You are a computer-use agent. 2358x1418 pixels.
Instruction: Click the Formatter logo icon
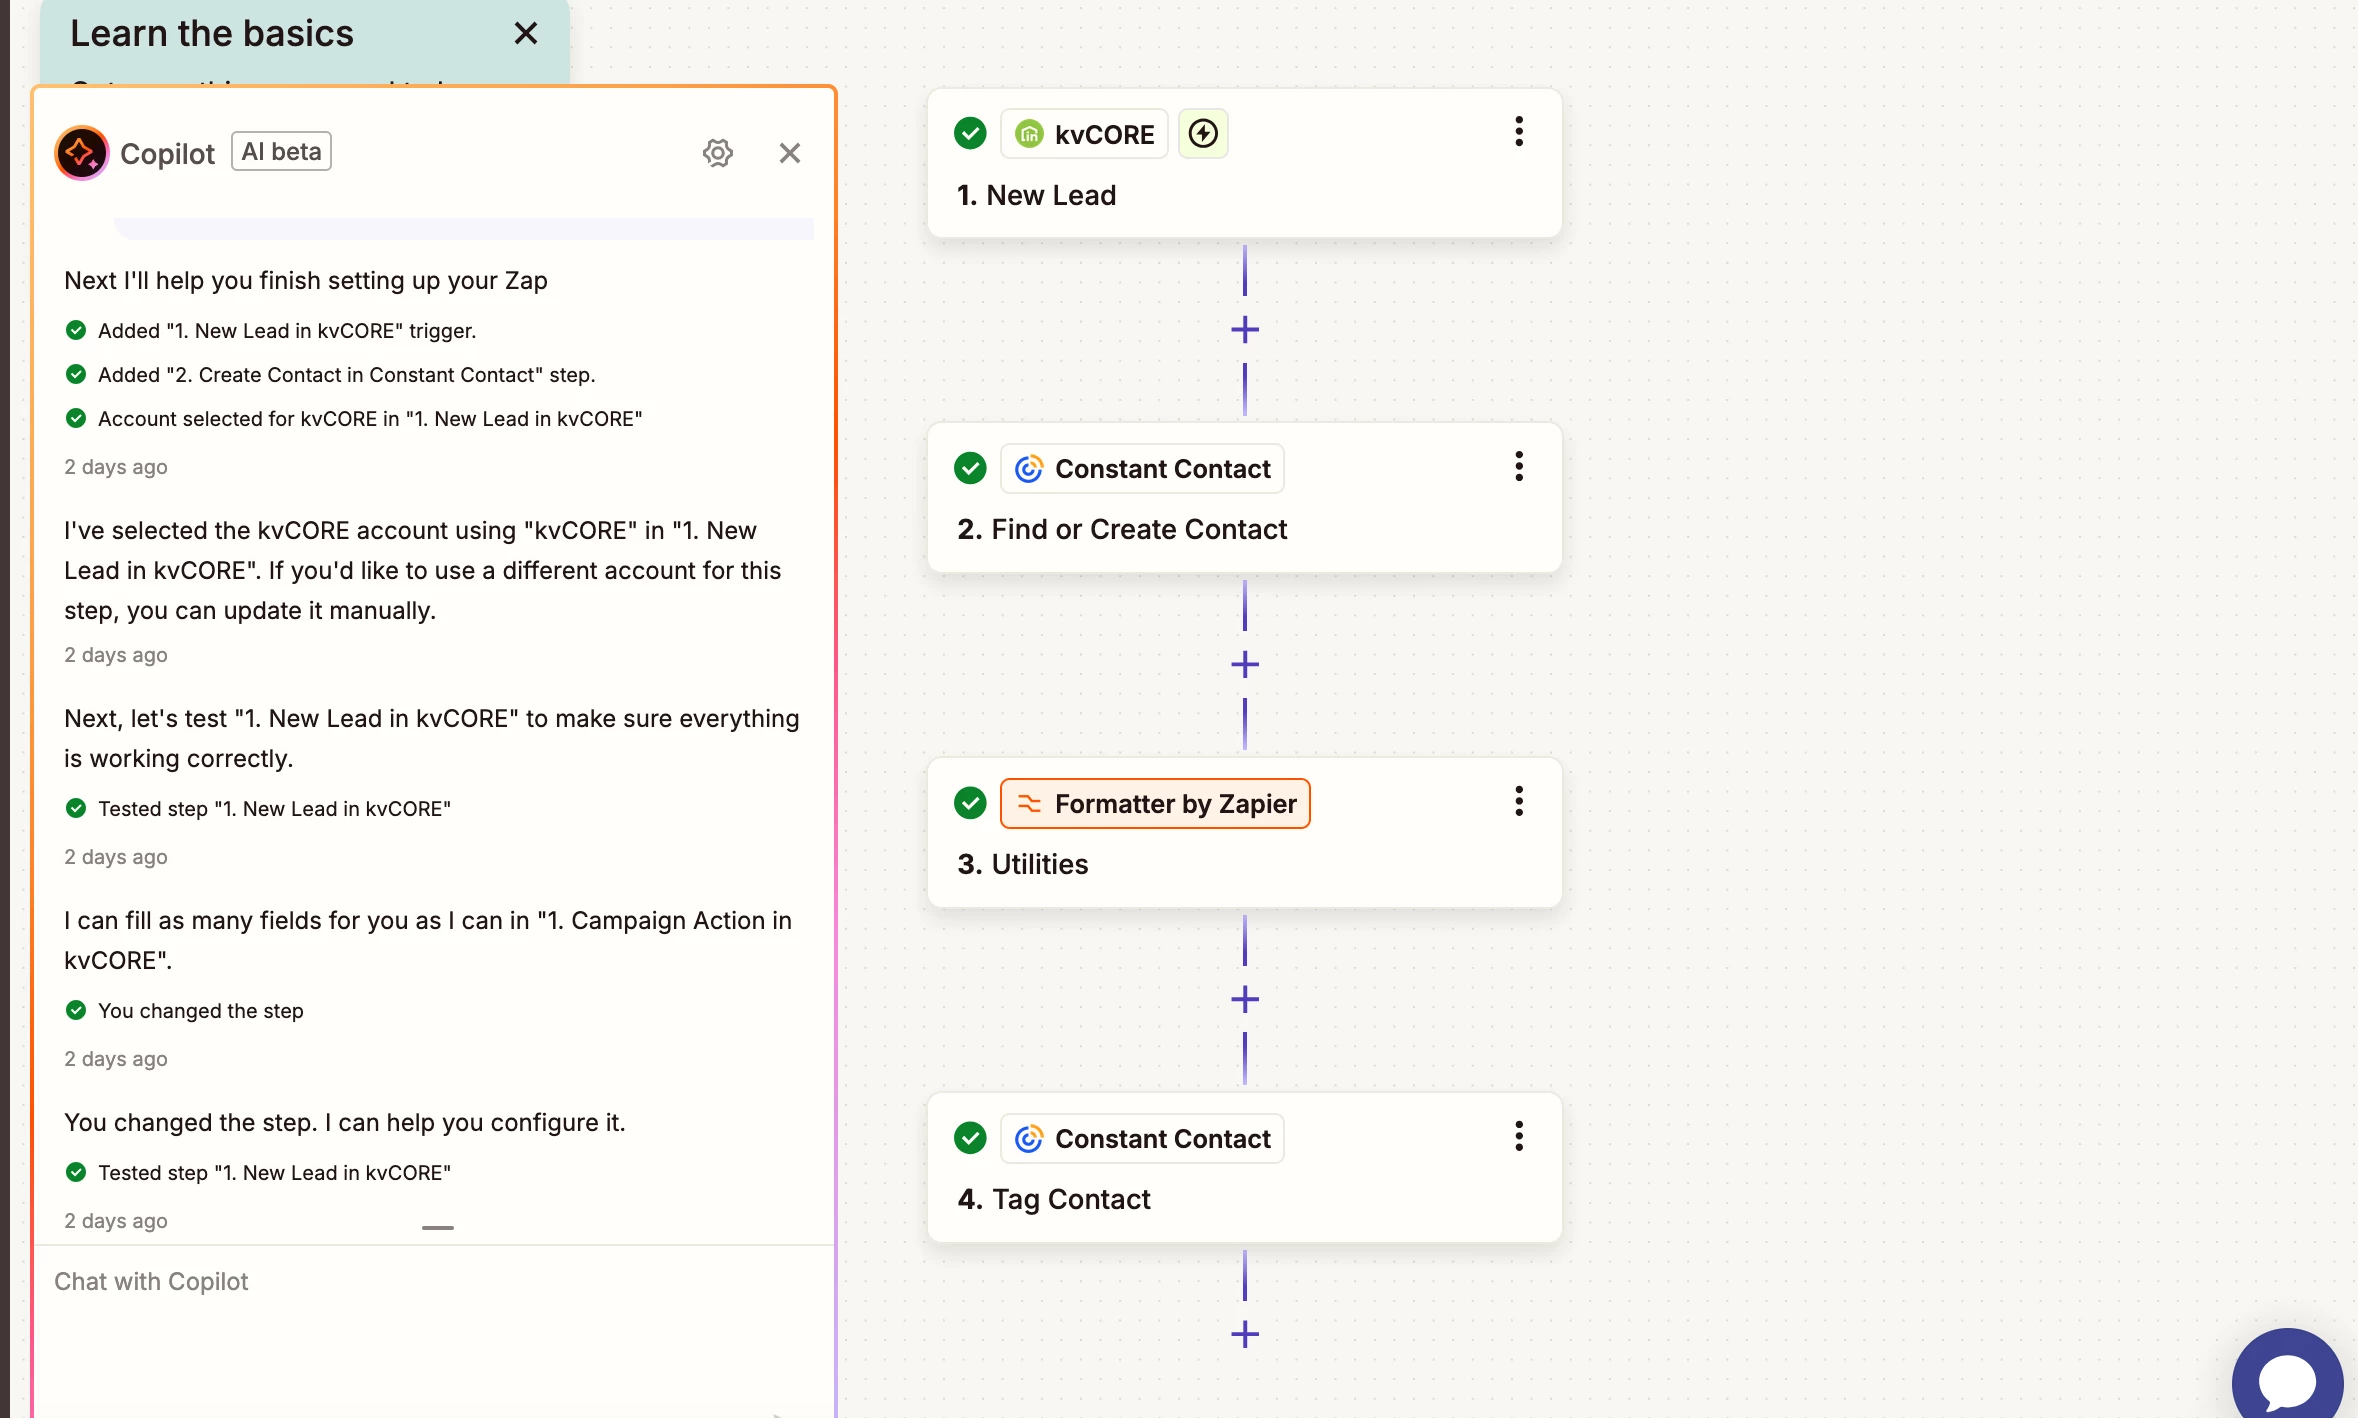[x=1029, y=804]
